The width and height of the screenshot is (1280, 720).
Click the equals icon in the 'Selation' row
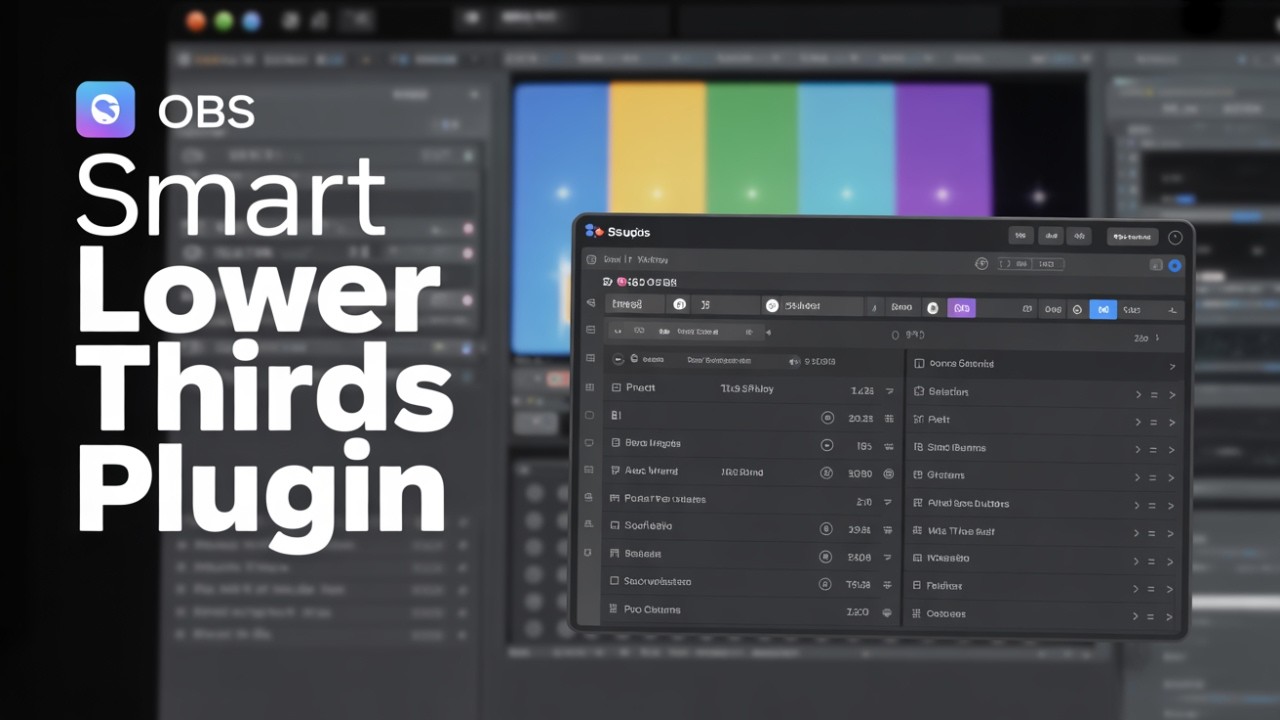pyautogui.click(x=1154, y=395)
